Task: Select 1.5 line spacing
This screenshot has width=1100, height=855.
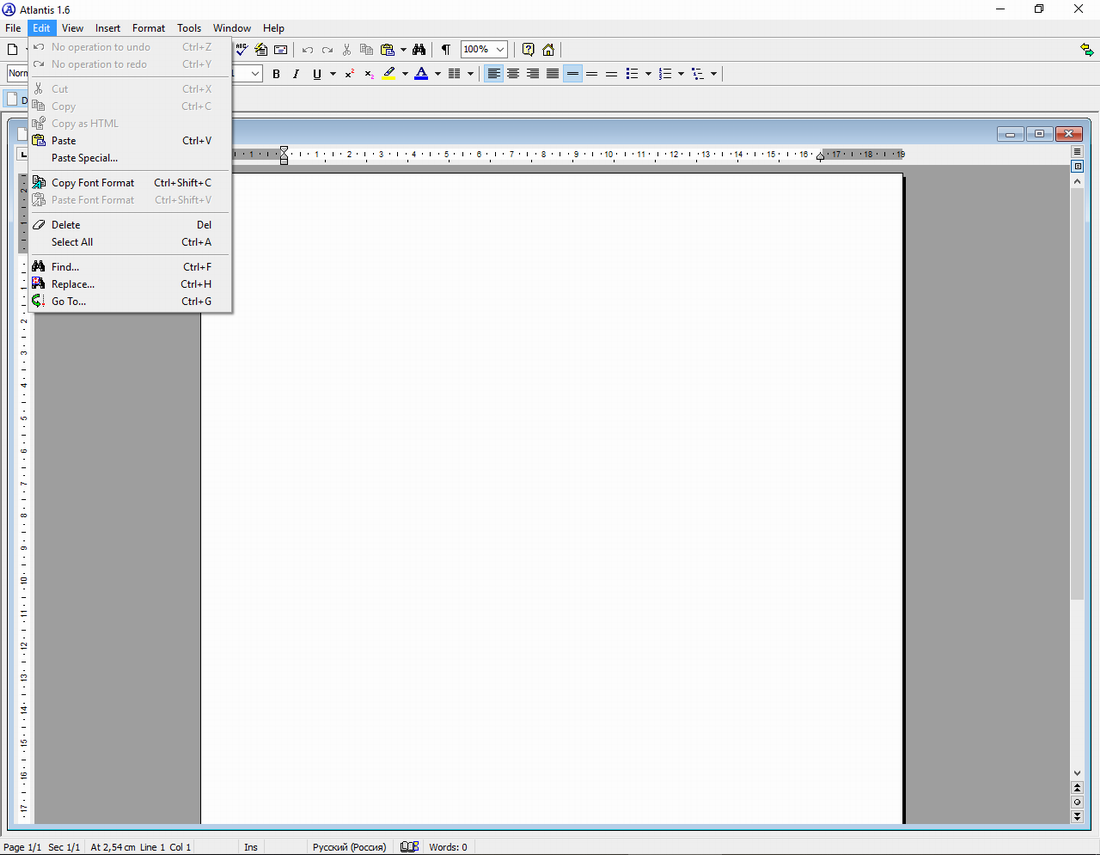Action: tap(592, 74)
